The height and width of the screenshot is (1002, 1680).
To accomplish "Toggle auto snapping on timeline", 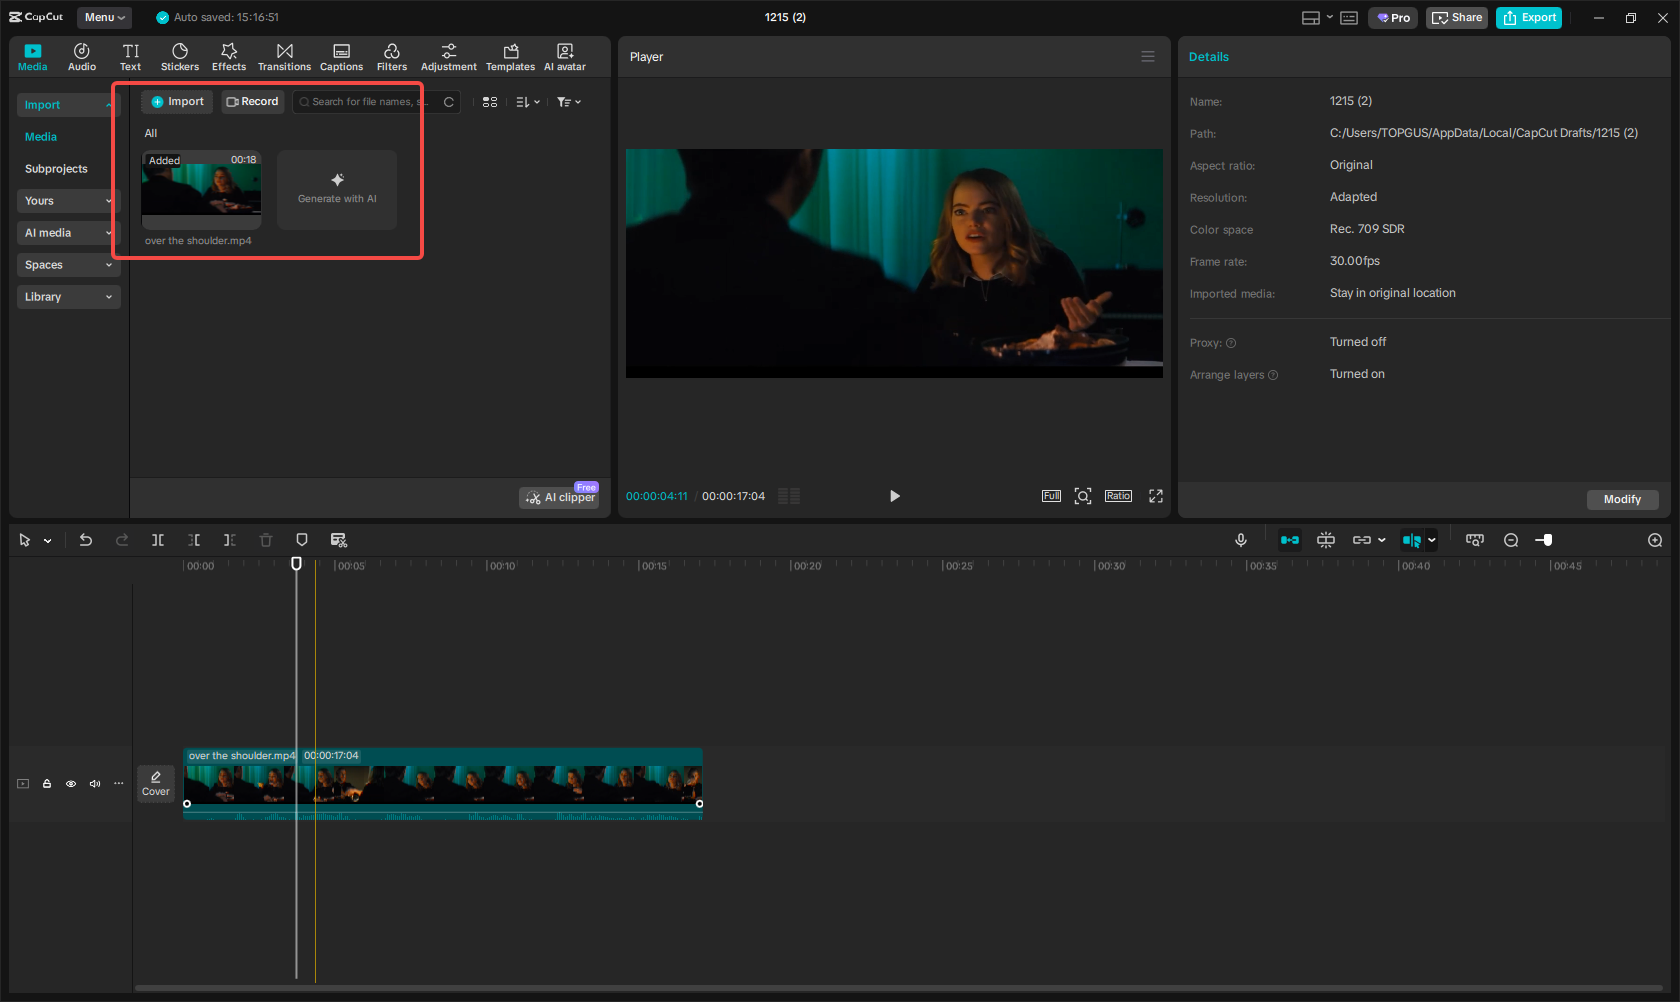I will (x=1326, y=540).
